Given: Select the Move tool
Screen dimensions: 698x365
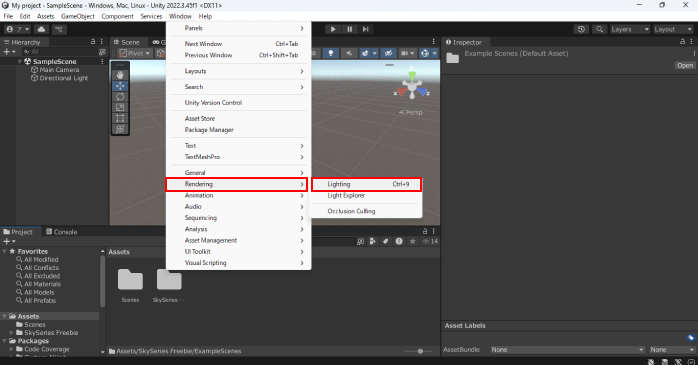Looking at the screenshot, I should click(120, 86).
